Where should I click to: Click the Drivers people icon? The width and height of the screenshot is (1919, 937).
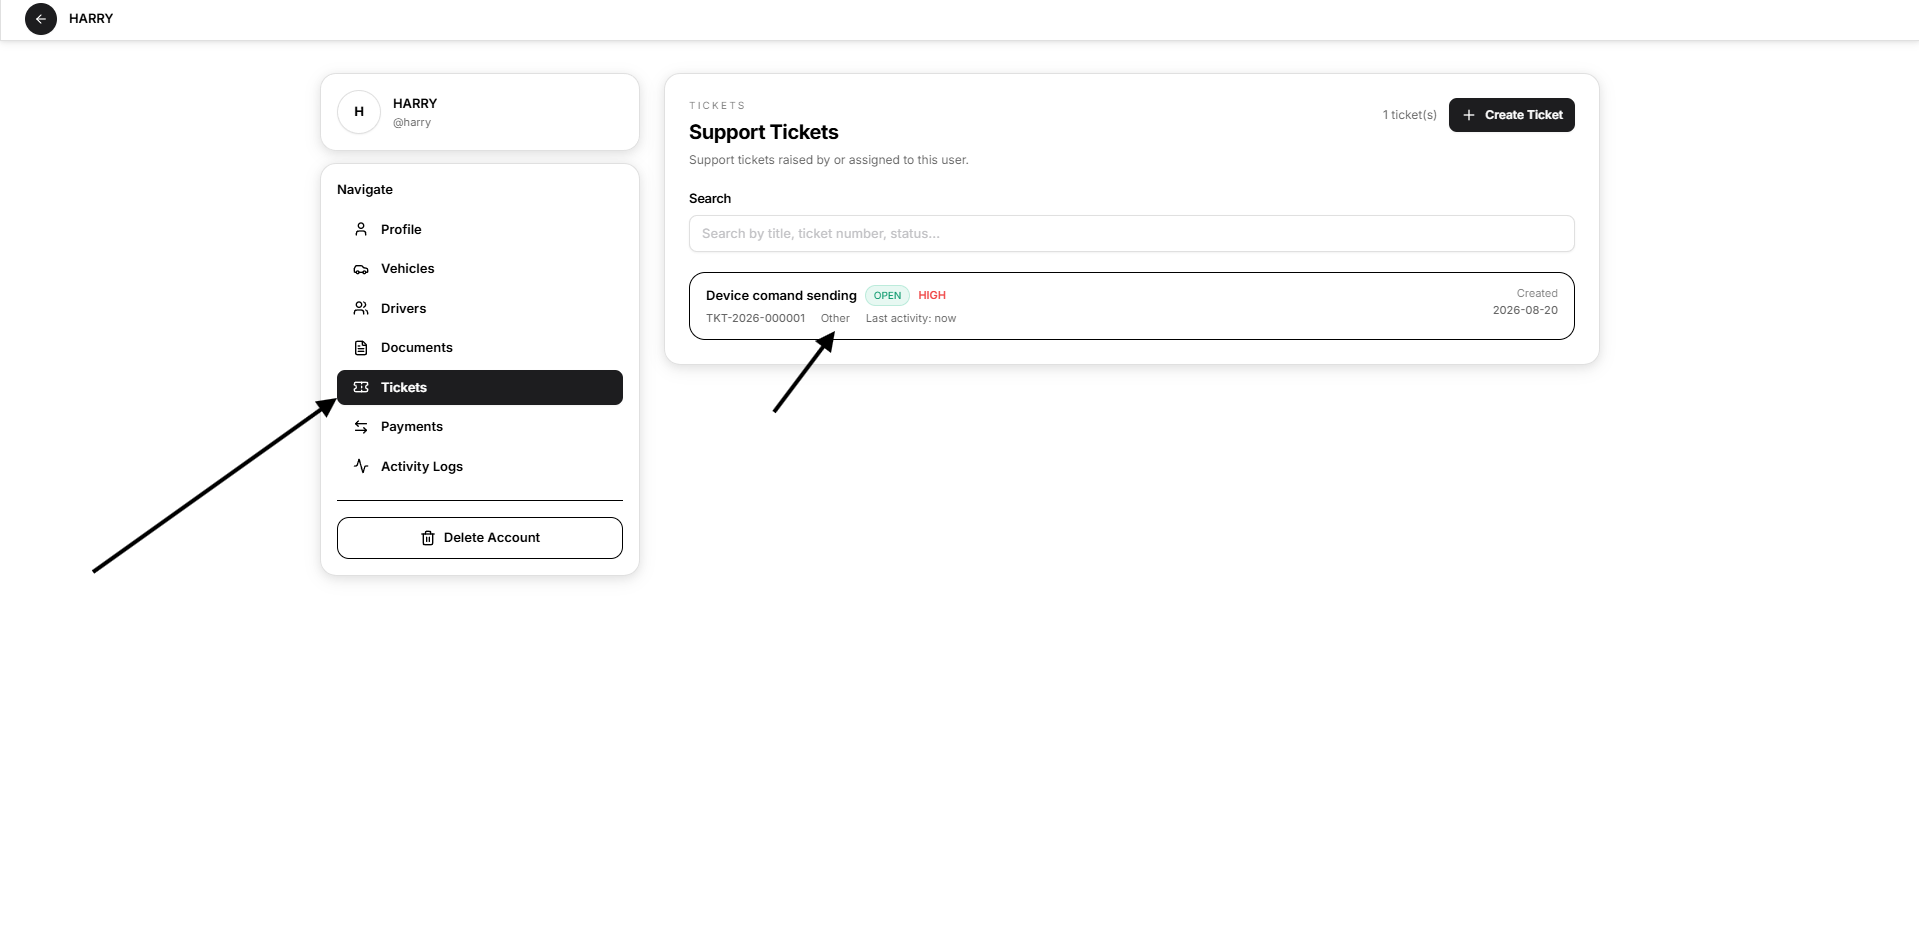[x=361, y=308]
